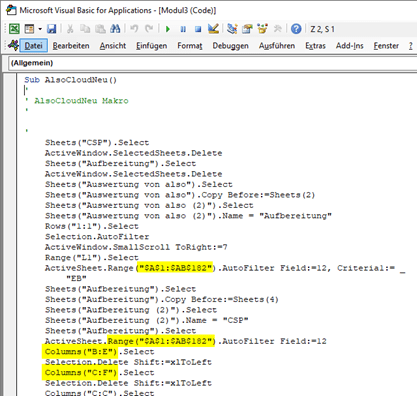This screenshot has height=396, width=417.
Task: Open the ? help menu
Action: [411, 46]
